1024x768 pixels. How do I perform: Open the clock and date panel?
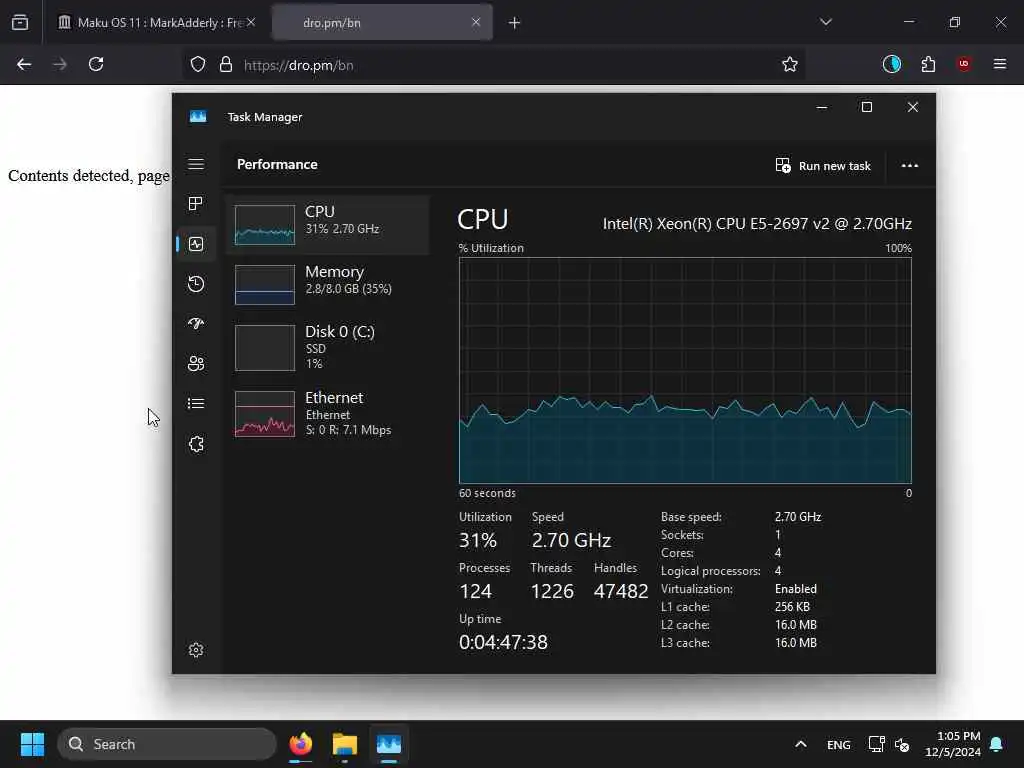tap(953, 744)
